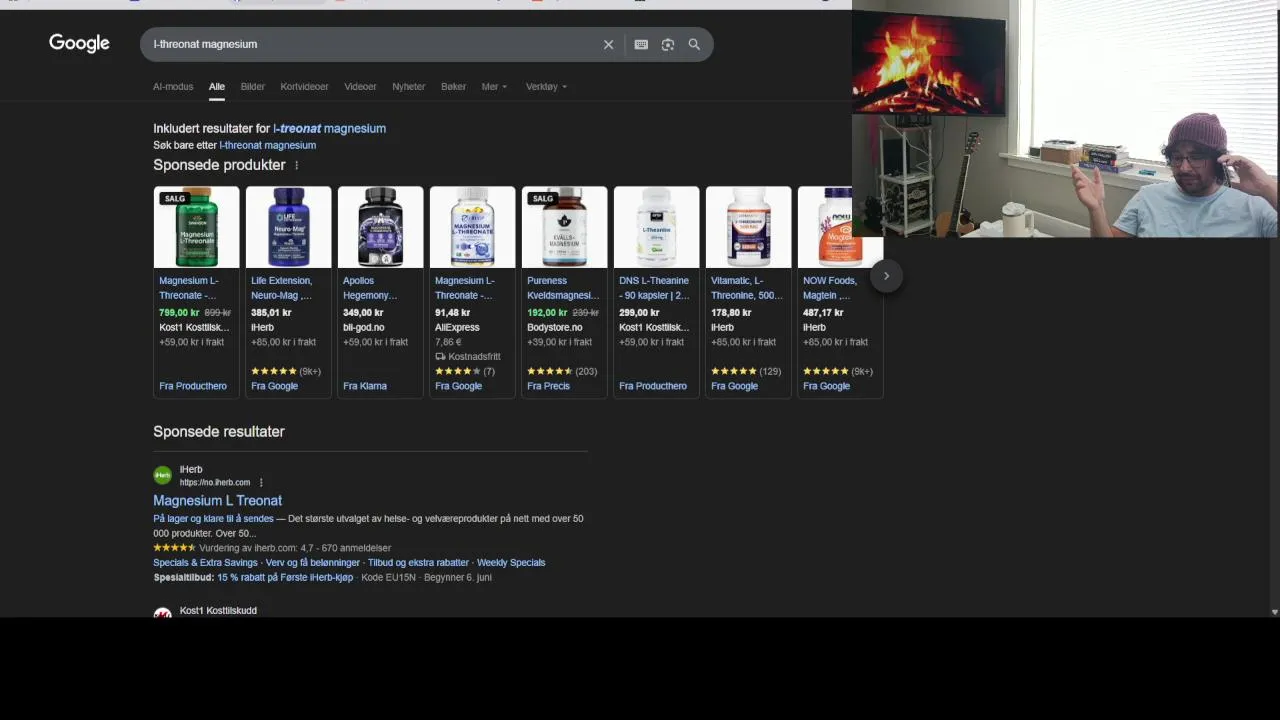
Task: Open options dots next to iHerb URL
Action: [261, 482]
